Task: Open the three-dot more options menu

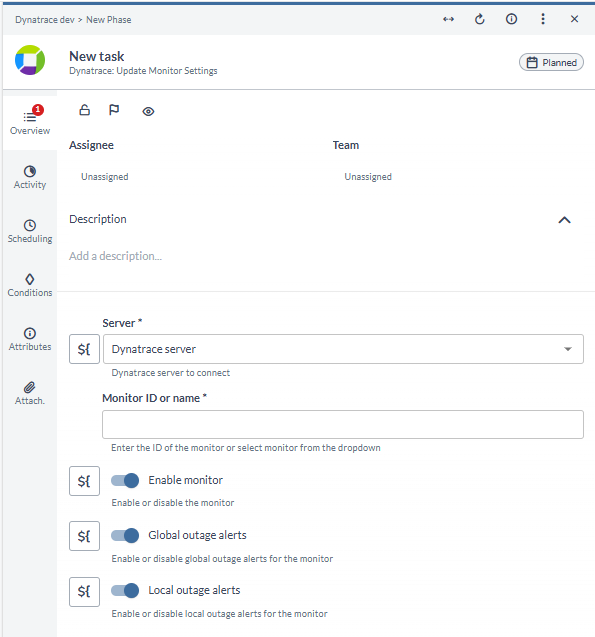Action: coord(543,19)
